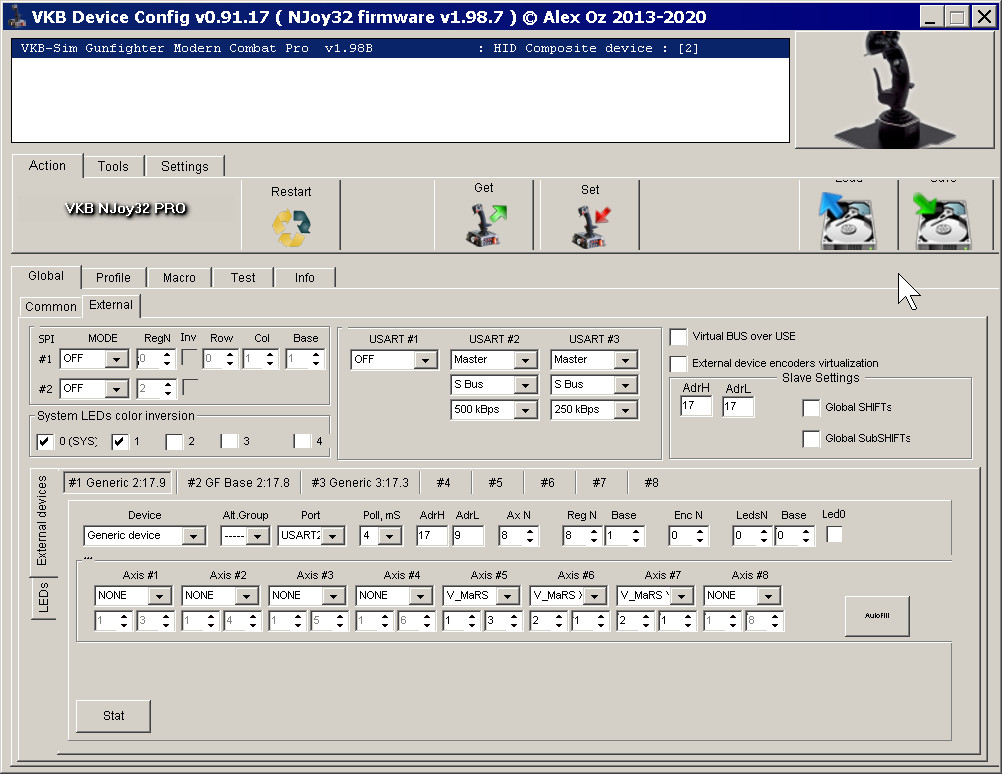Enable Virtual BUS over USE checkbox
This screenshot has height=774, width=1002.
[678, 337]
